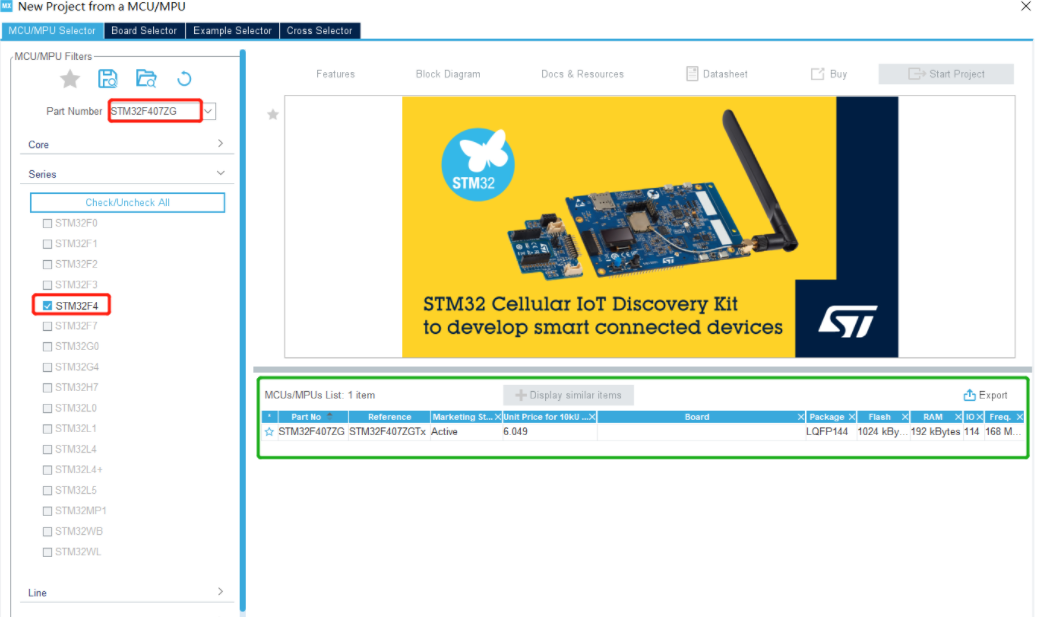Screen dimensions: 1039x617
Task: Check the STM32L0 series checkbox
Action: (x=47, y=408)
